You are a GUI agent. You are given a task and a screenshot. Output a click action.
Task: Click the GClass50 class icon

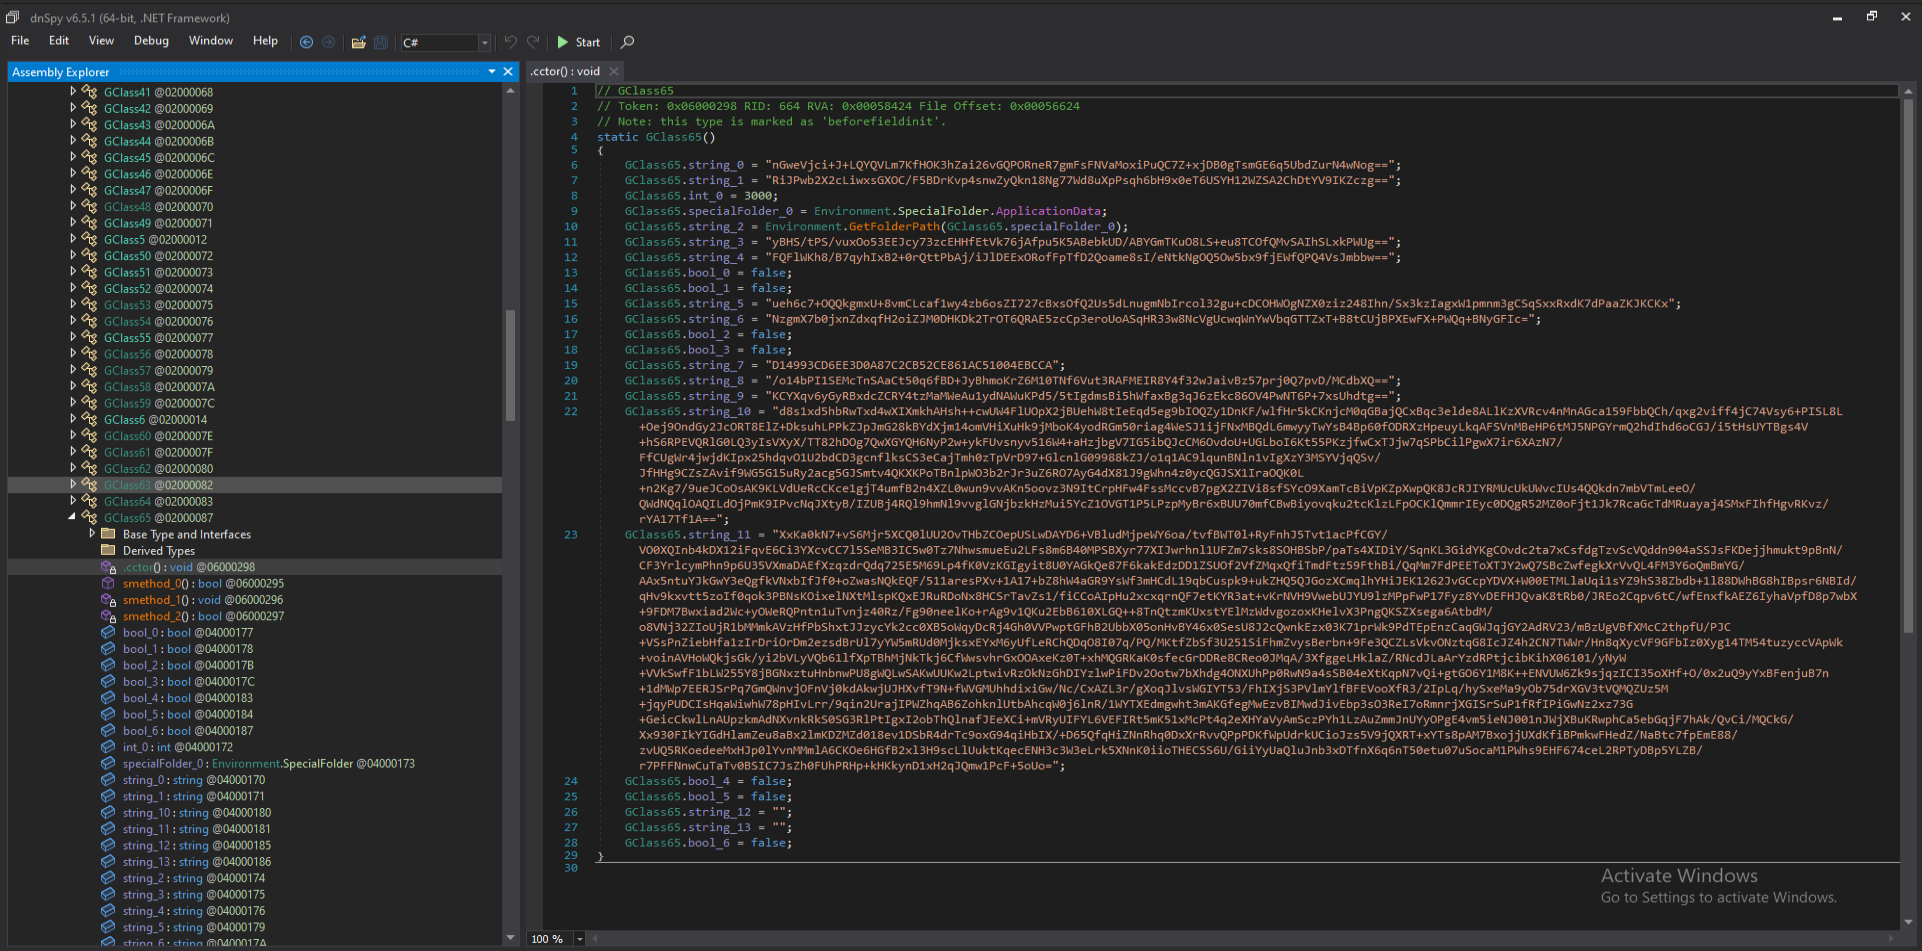(x=90, y=256)
